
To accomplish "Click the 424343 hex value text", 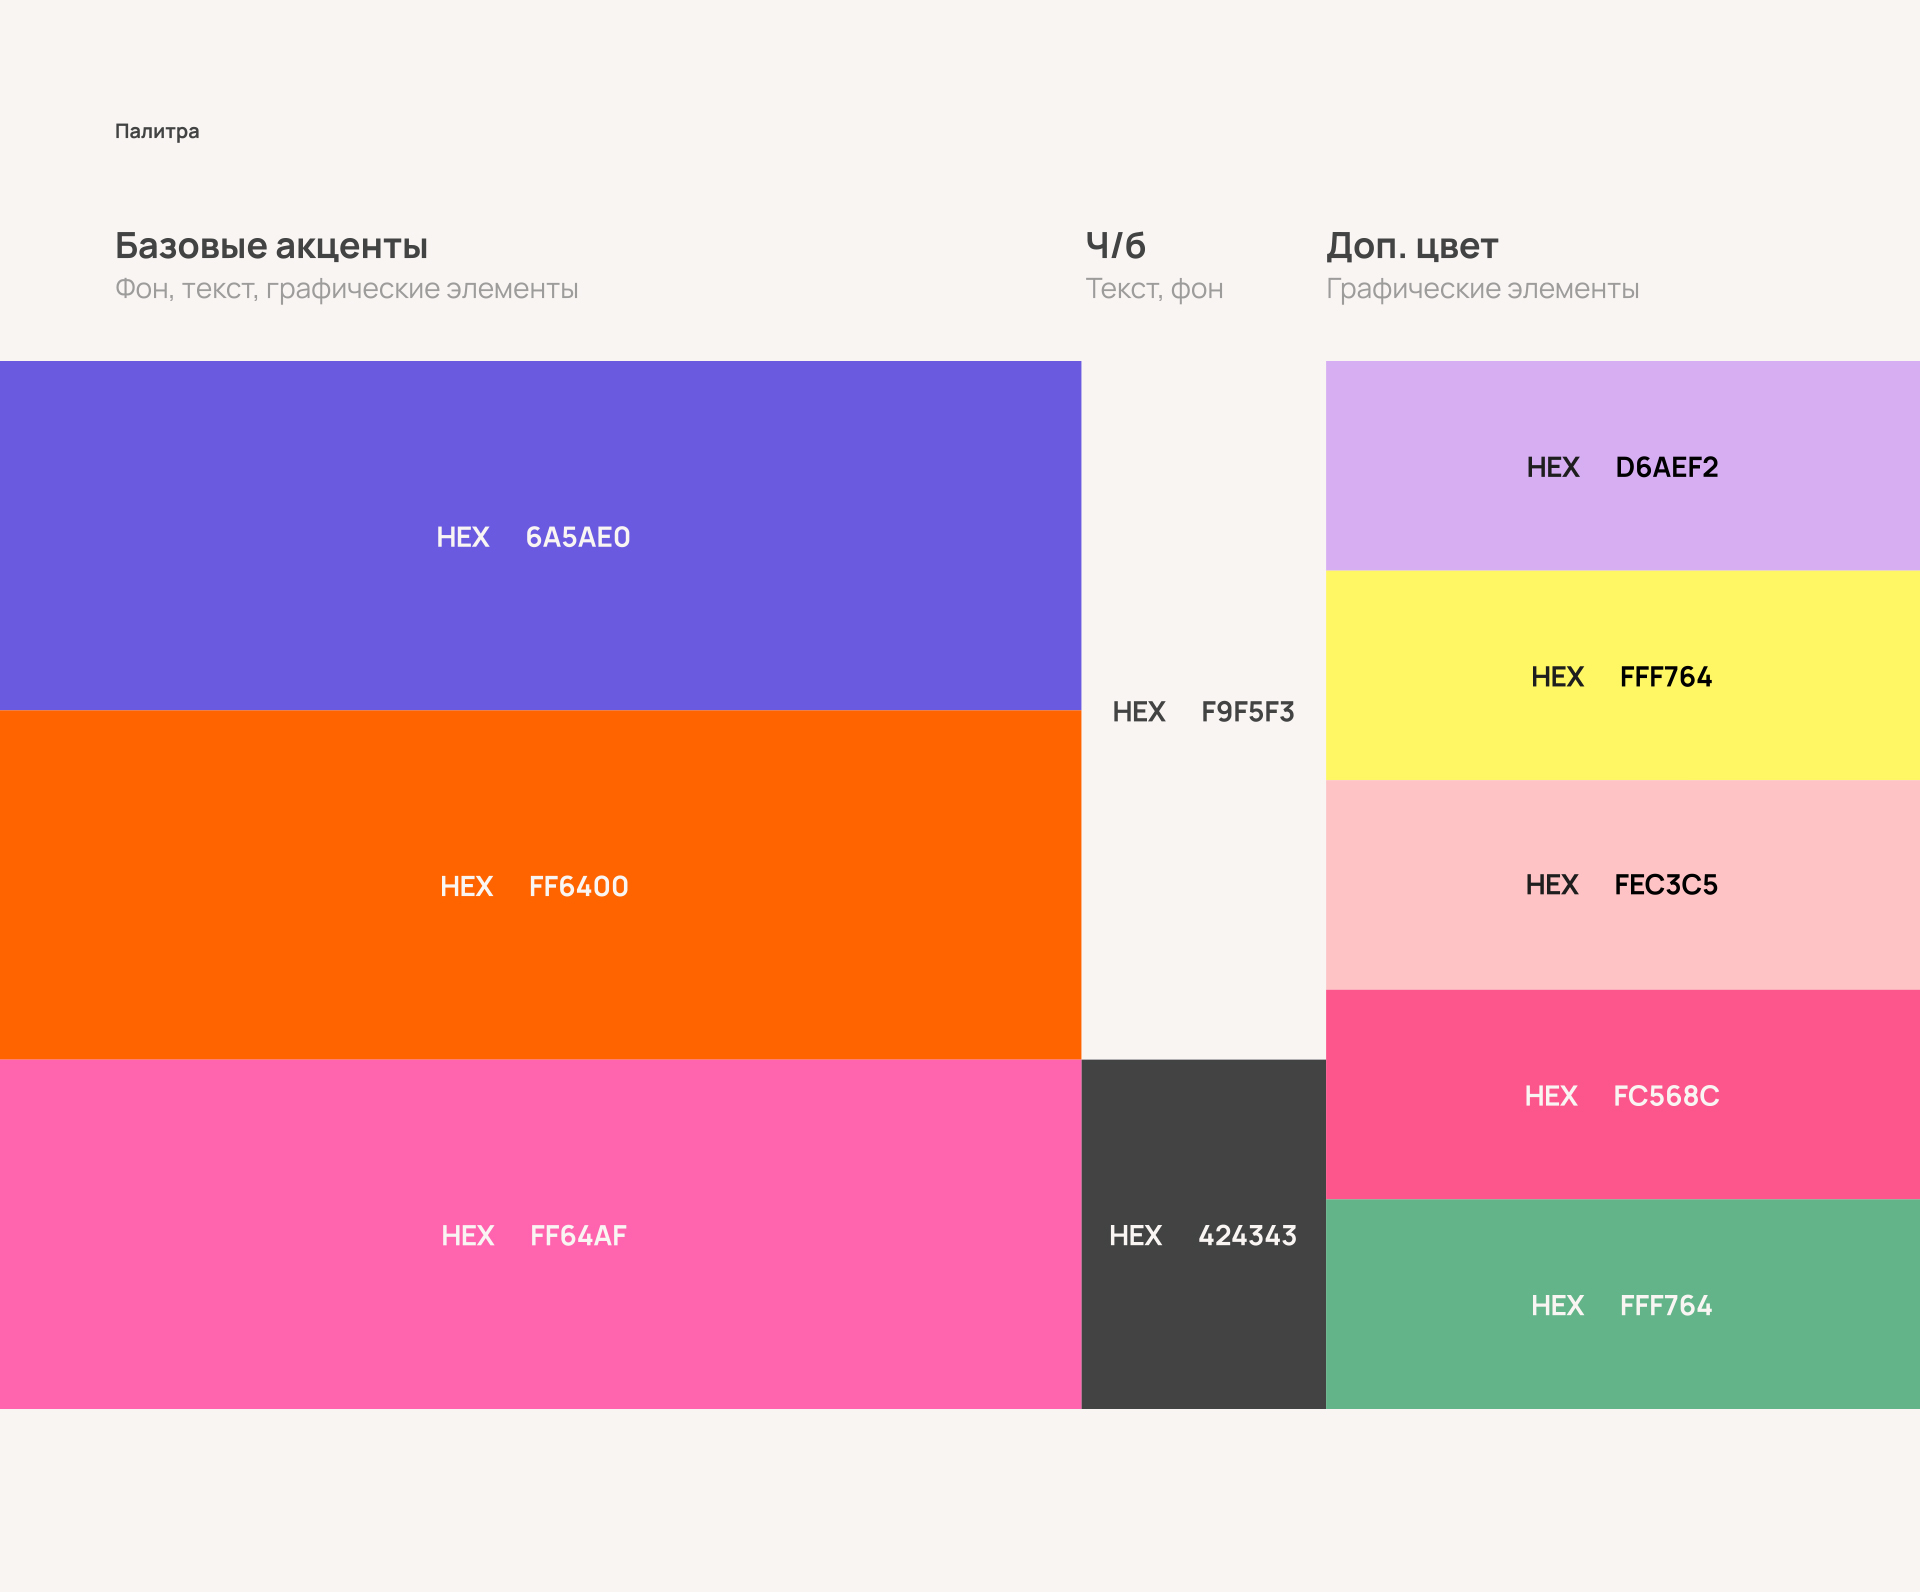I will pos(1247,1236).
